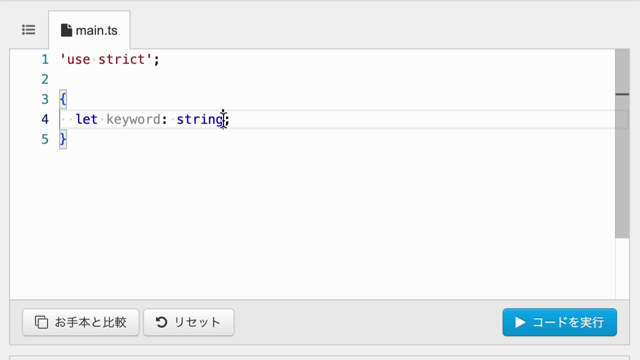Run code with コードを実行 button
The width and height of the screenshot is (640, 360).
click(x=560, y=322)
